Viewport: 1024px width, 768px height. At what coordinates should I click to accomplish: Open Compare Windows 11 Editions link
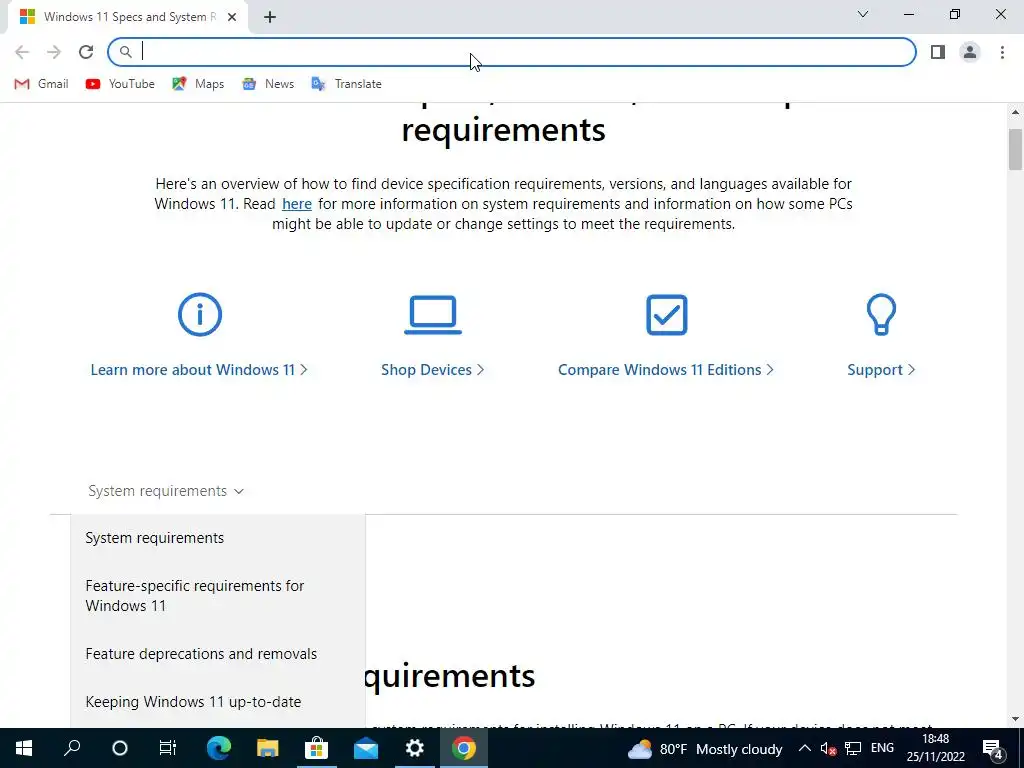tap(666, 370)
